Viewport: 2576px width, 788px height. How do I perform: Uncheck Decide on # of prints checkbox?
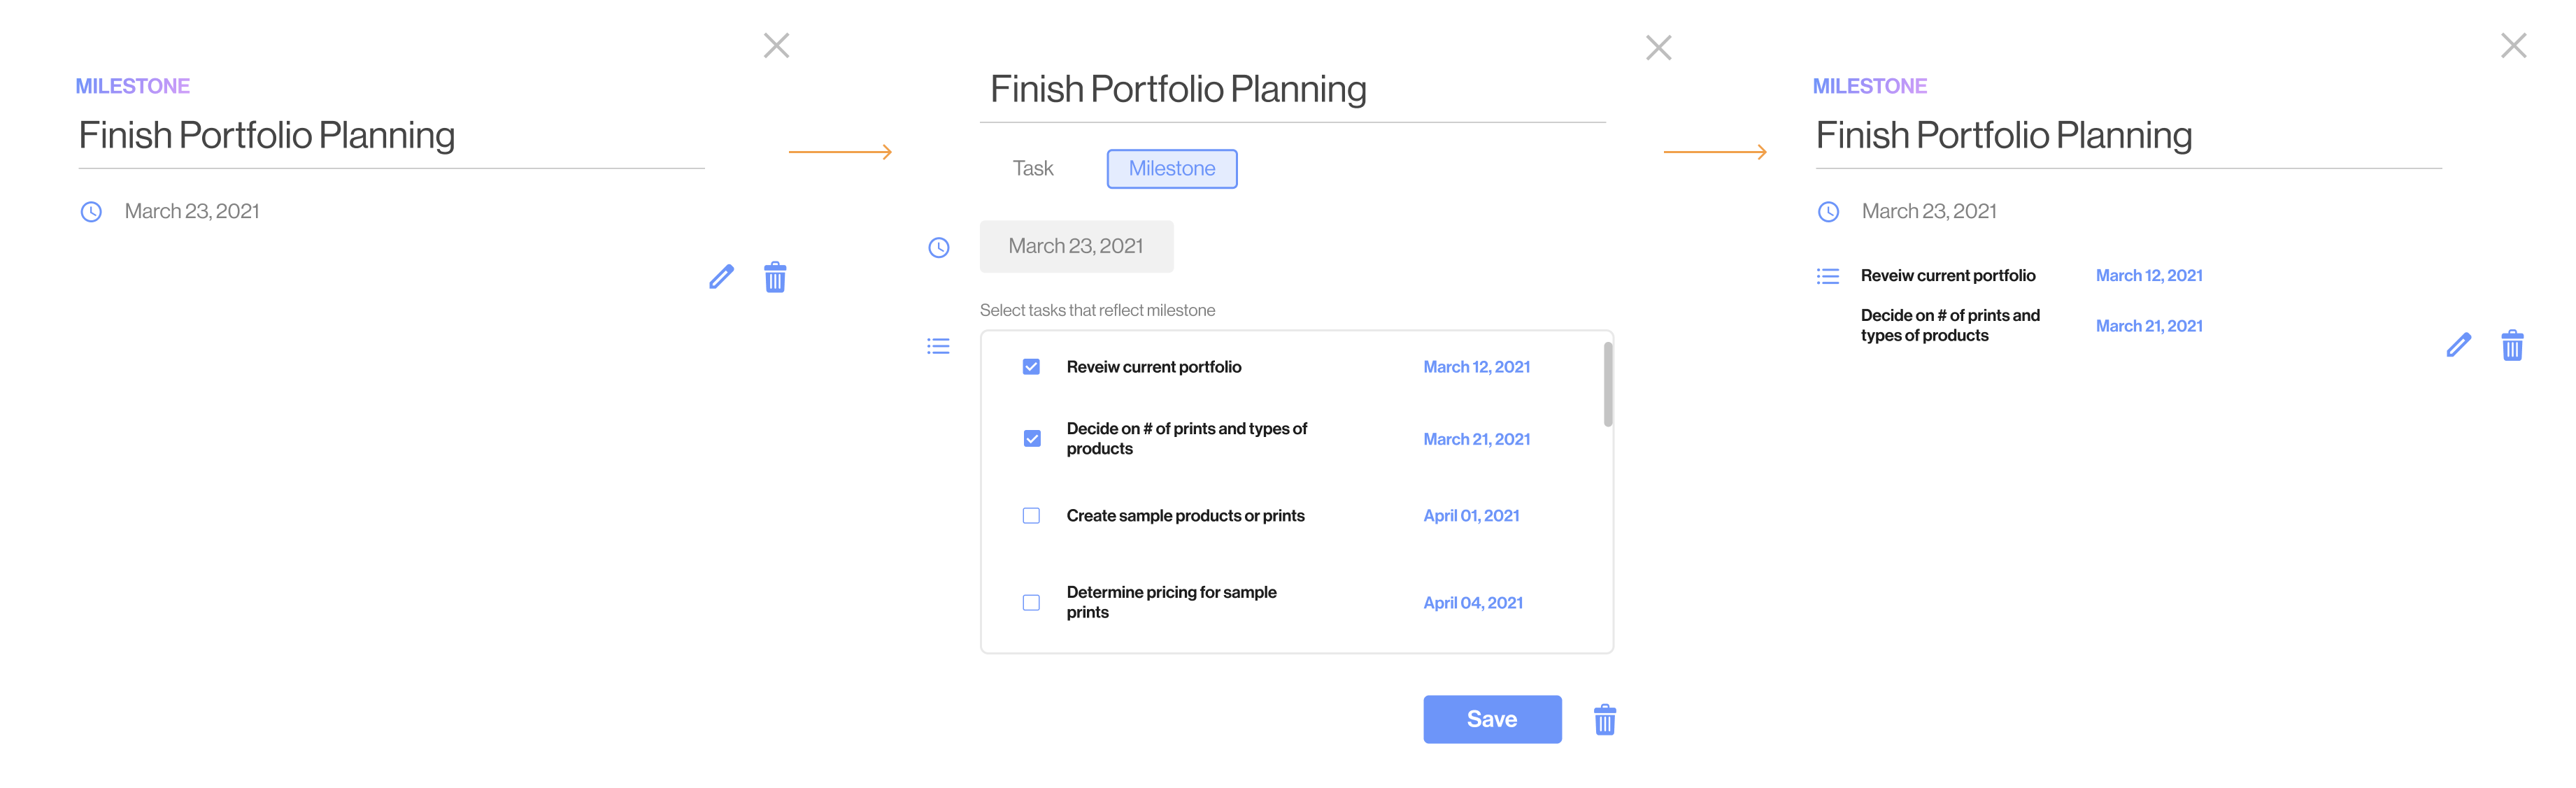[x=1031, y=439]
